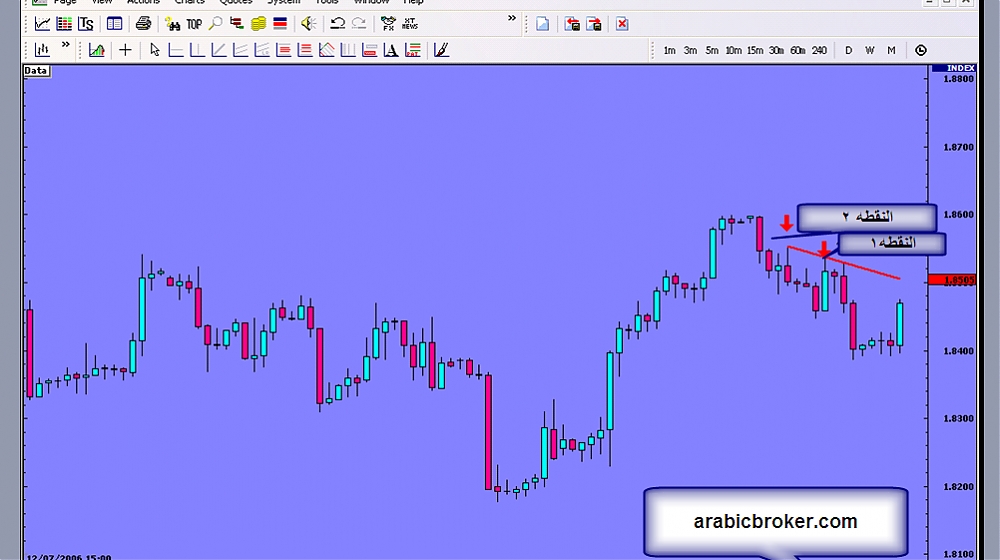Switch chart to 240 minute timeframe
1000x560 pixels.
point(820,50)
